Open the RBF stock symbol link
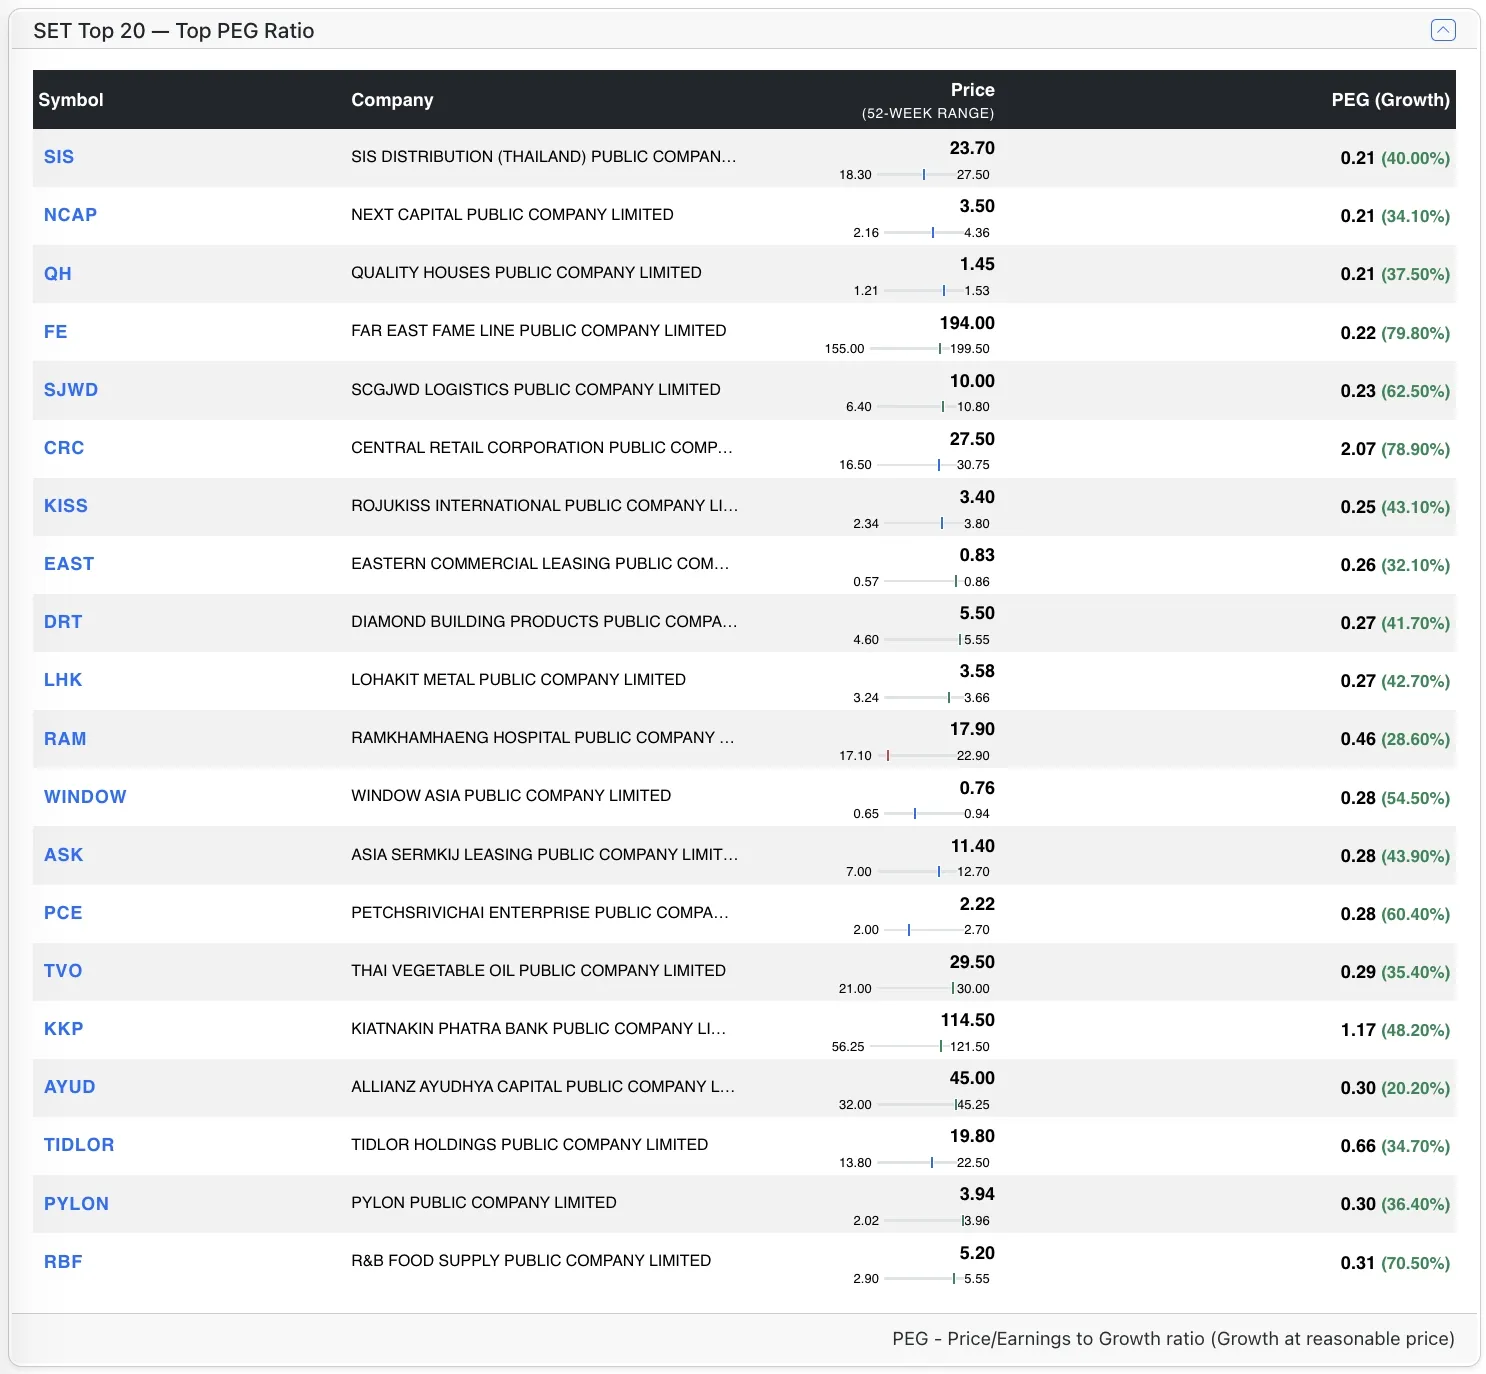 point(63,1261)
